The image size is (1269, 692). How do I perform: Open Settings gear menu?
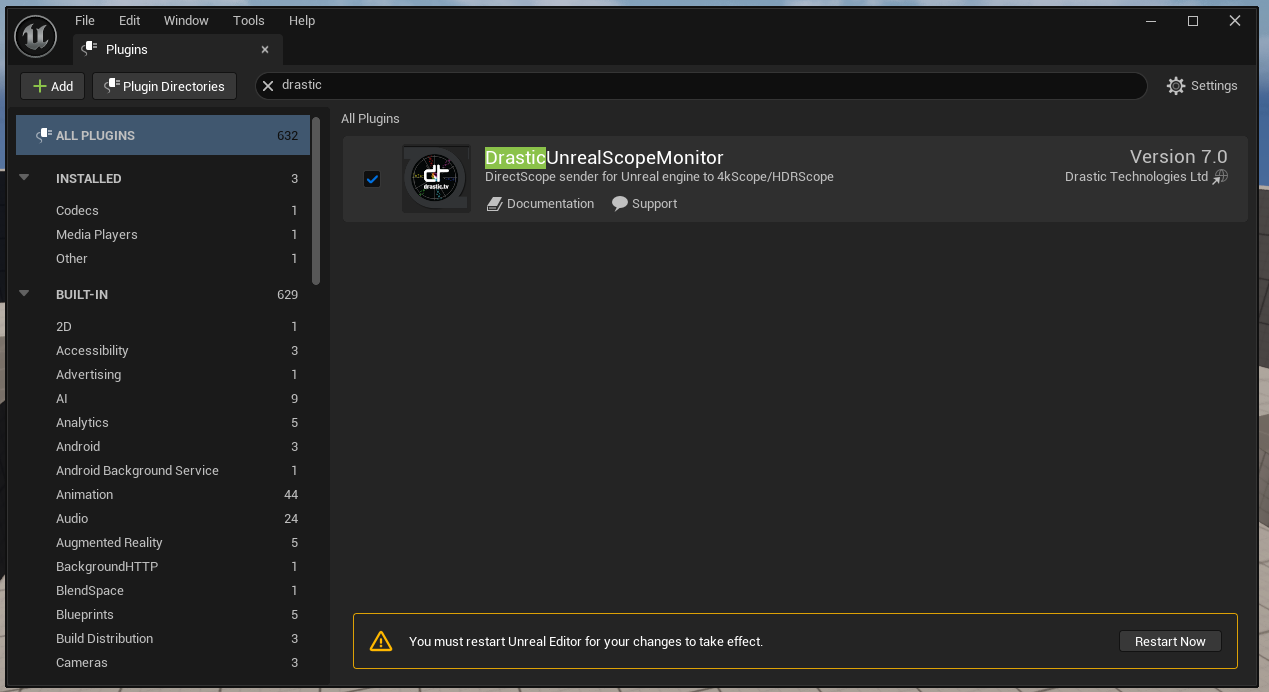click(x=1202, y=86)
